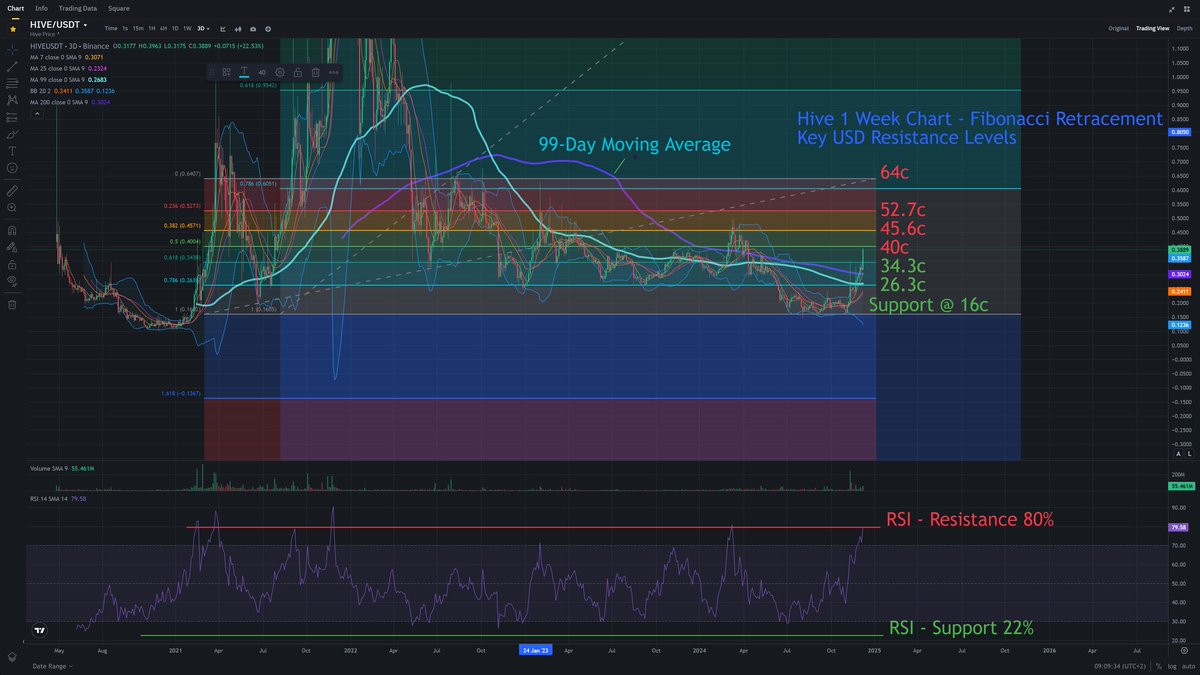Select the XABCD pattern tool
Image resolution: width=1200 pixels, height=675 pixels.
[13, 99]
